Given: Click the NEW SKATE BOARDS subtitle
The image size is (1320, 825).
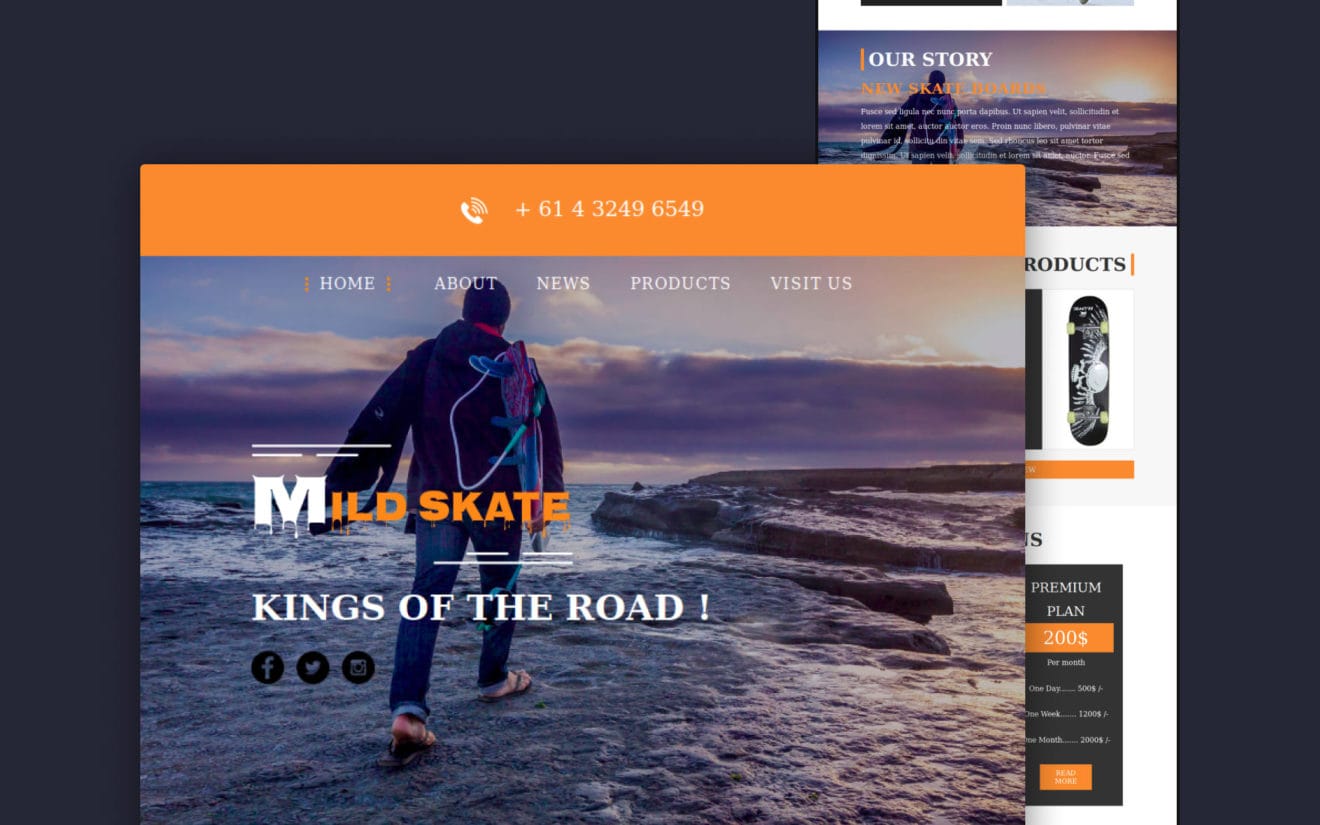Looking at the screenshot, I should pos(954,89).
